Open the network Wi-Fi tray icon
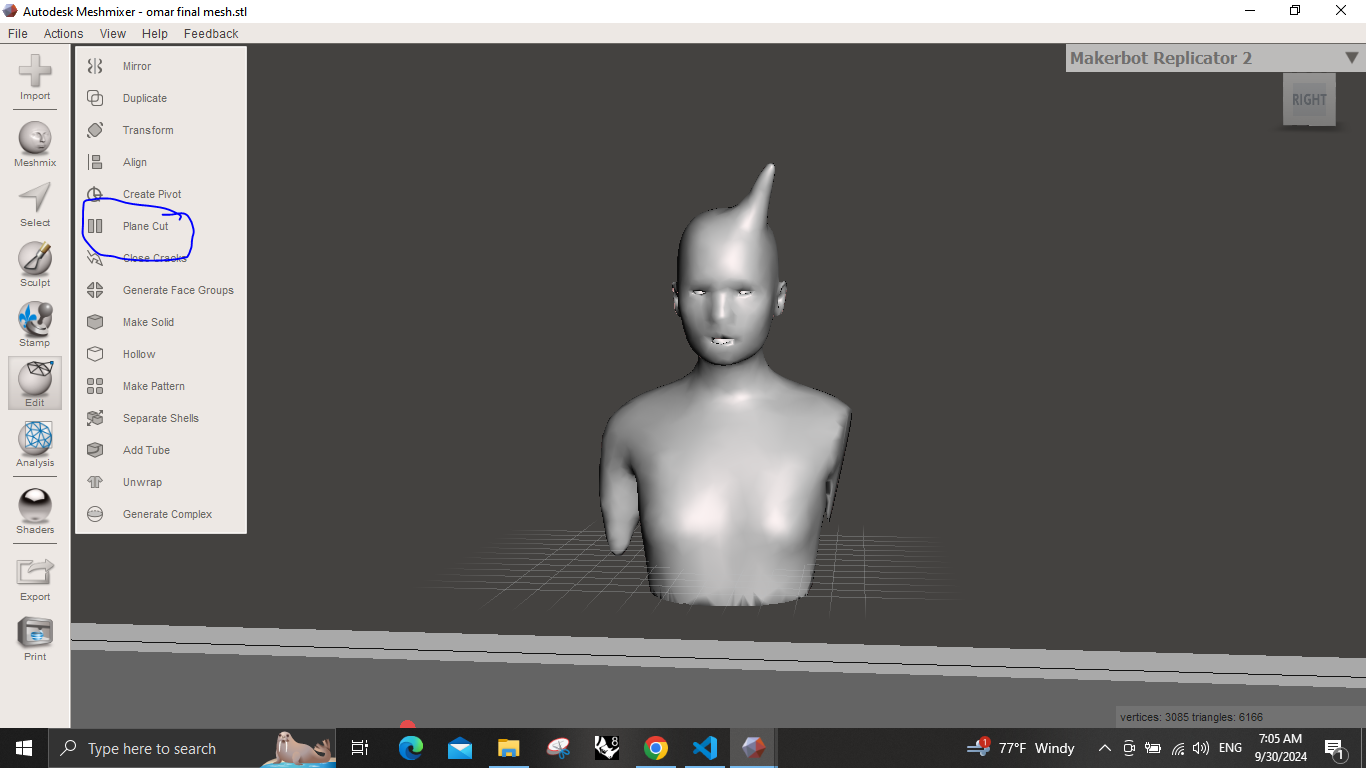Image resolution: width=1366 pixels, height=768 pixels. click(x=1177, y=748)
